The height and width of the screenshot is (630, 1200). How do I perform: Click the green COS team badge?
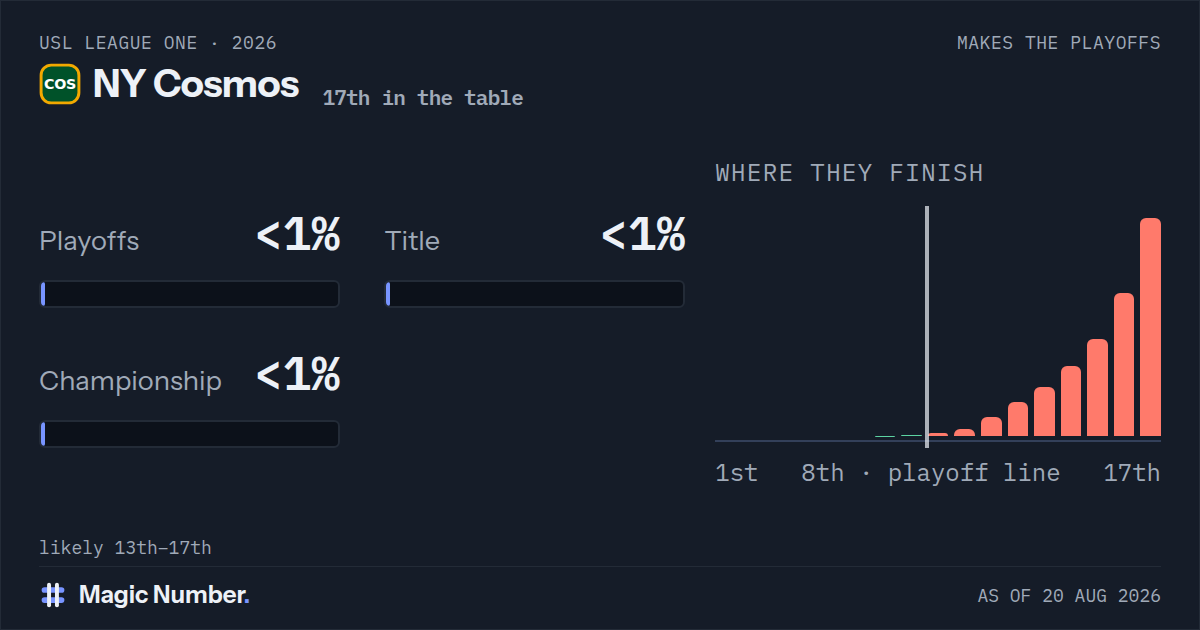coord(60,84)
